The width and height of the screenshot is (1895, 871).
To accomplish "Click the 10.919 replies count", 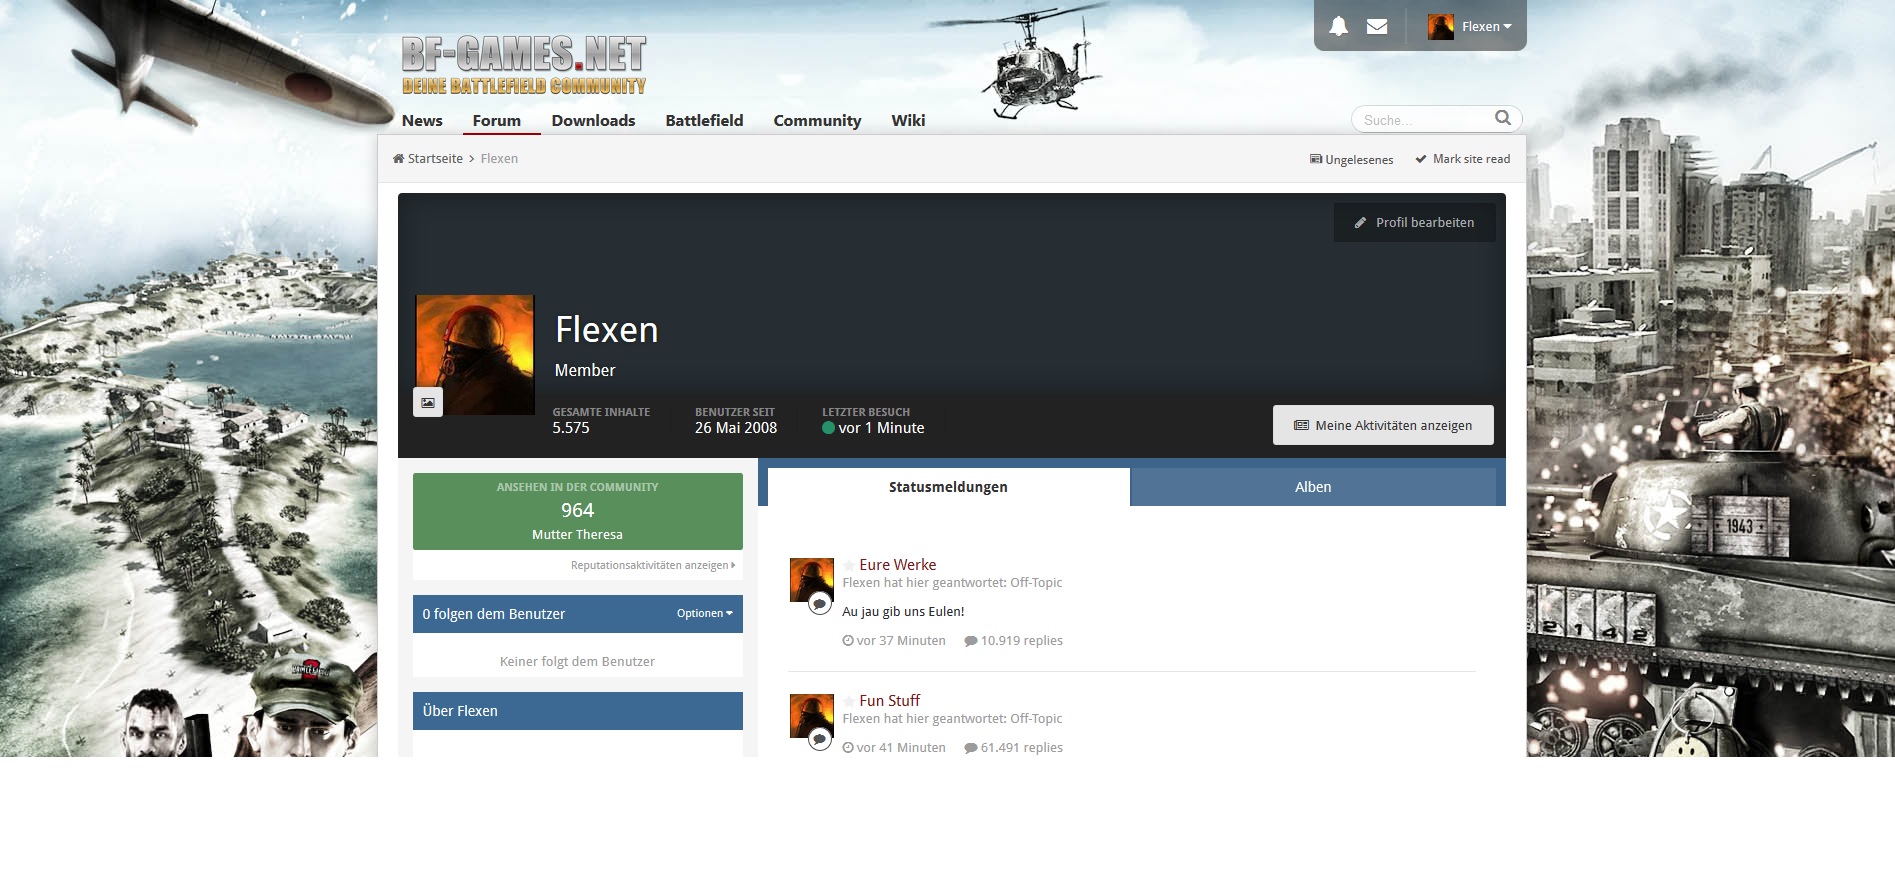I will (1013, 641).
